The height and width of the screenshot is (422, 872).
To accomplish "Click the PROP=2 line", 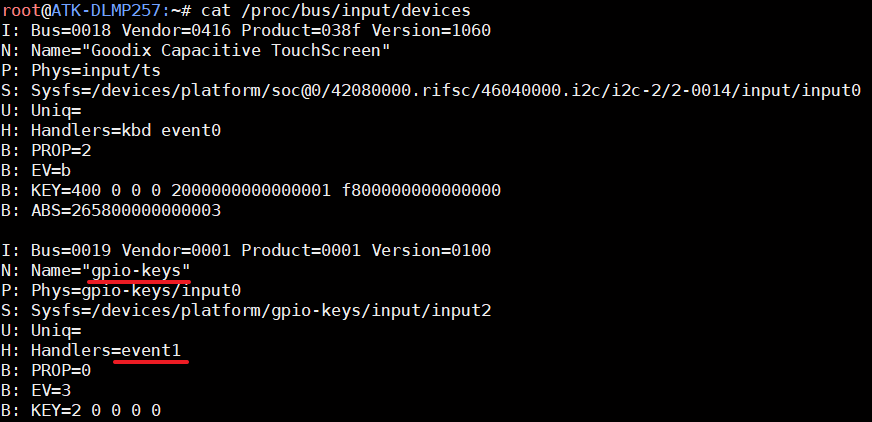I will pyautogui.click(x=46, y=151).
